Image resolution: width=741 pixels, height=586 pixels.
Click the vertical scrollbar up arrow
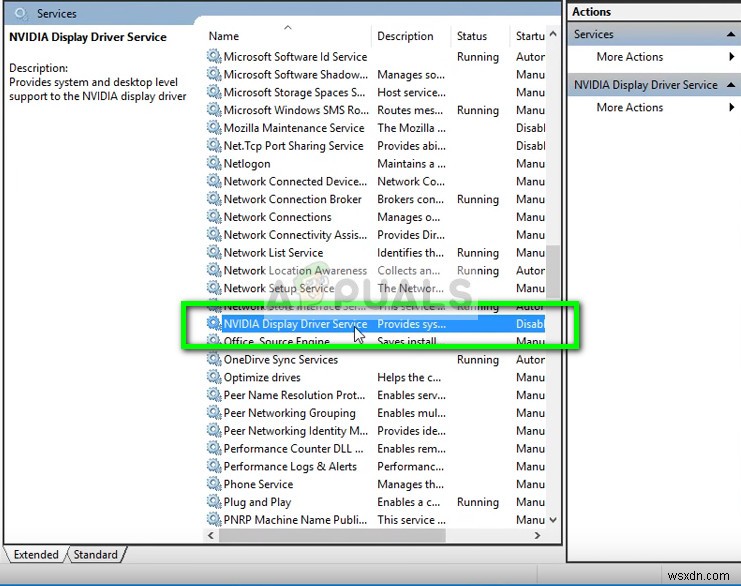pos(553,34)
